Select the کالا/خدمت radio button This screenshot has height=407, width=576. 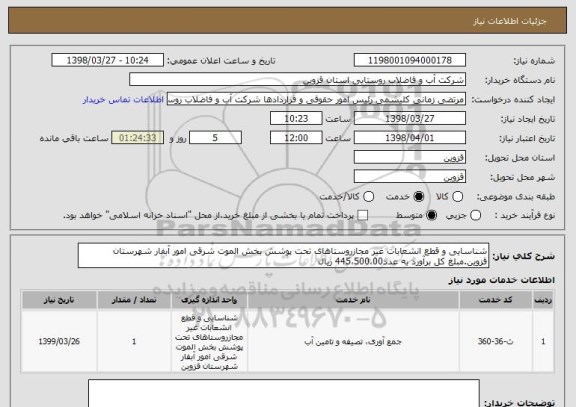point(368,197)
